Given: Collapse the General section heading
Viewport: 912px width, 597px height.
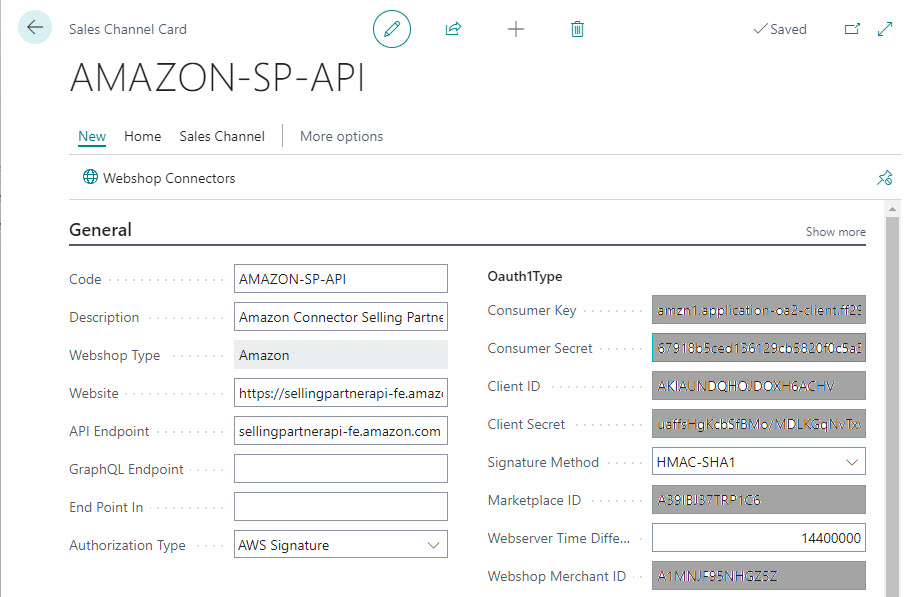Looking at the screenshot, I should (x=100, y=230).
